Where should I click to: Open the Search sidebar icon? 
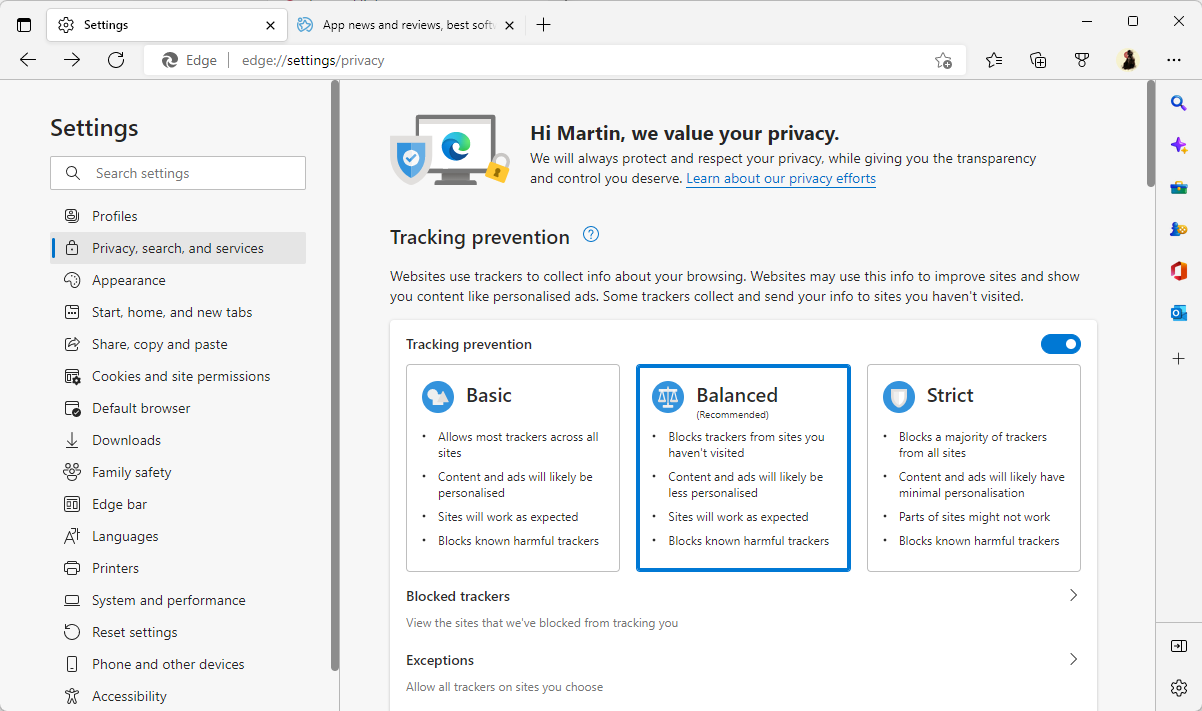point(1178,102)
